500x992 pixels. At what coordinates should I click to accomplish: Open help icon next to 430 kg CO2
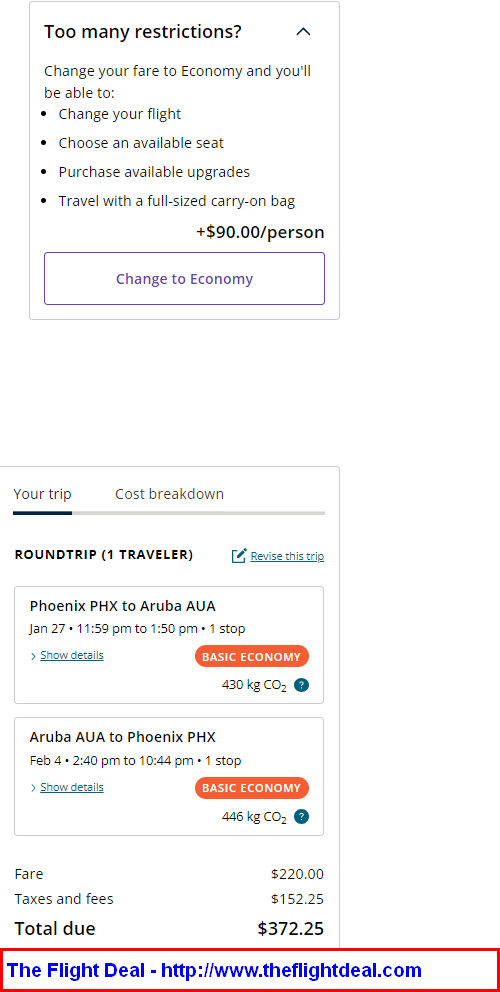(302, 685)
